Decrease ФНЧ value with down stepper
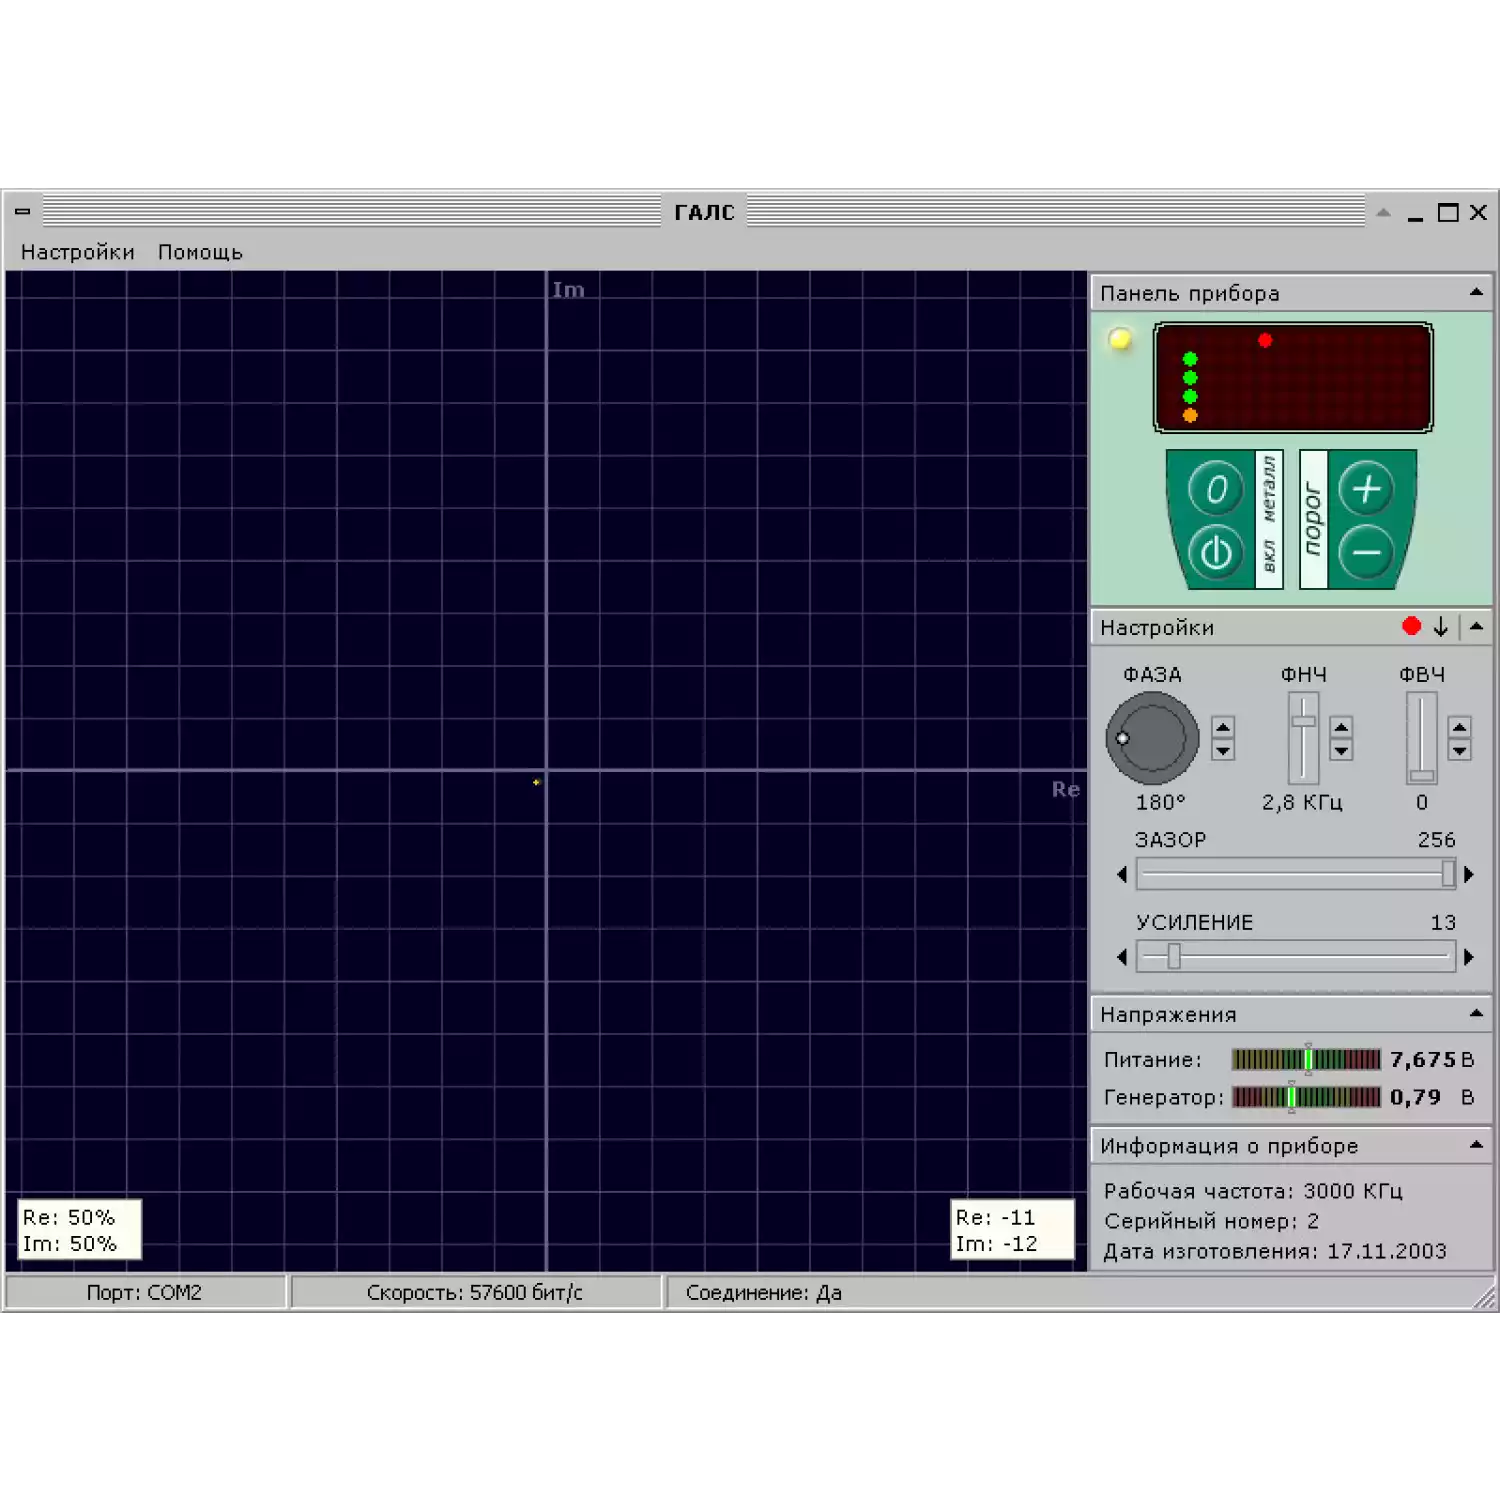Screen dimensions: 1500x1500 coord(1341,750)
